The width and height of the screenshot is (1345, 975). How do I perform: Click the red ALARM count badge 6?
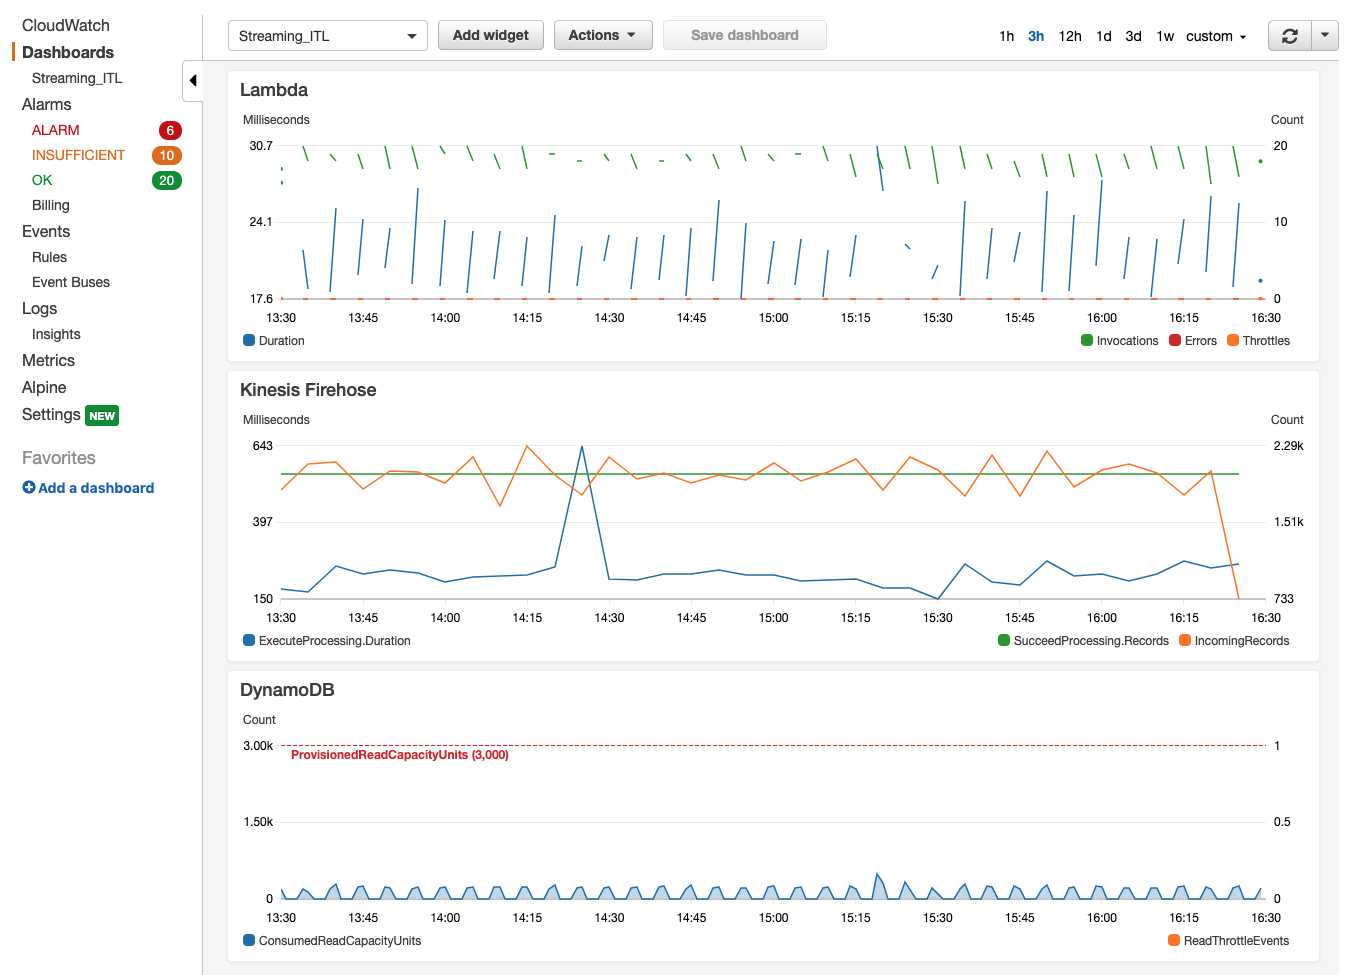tap(170, 130)
